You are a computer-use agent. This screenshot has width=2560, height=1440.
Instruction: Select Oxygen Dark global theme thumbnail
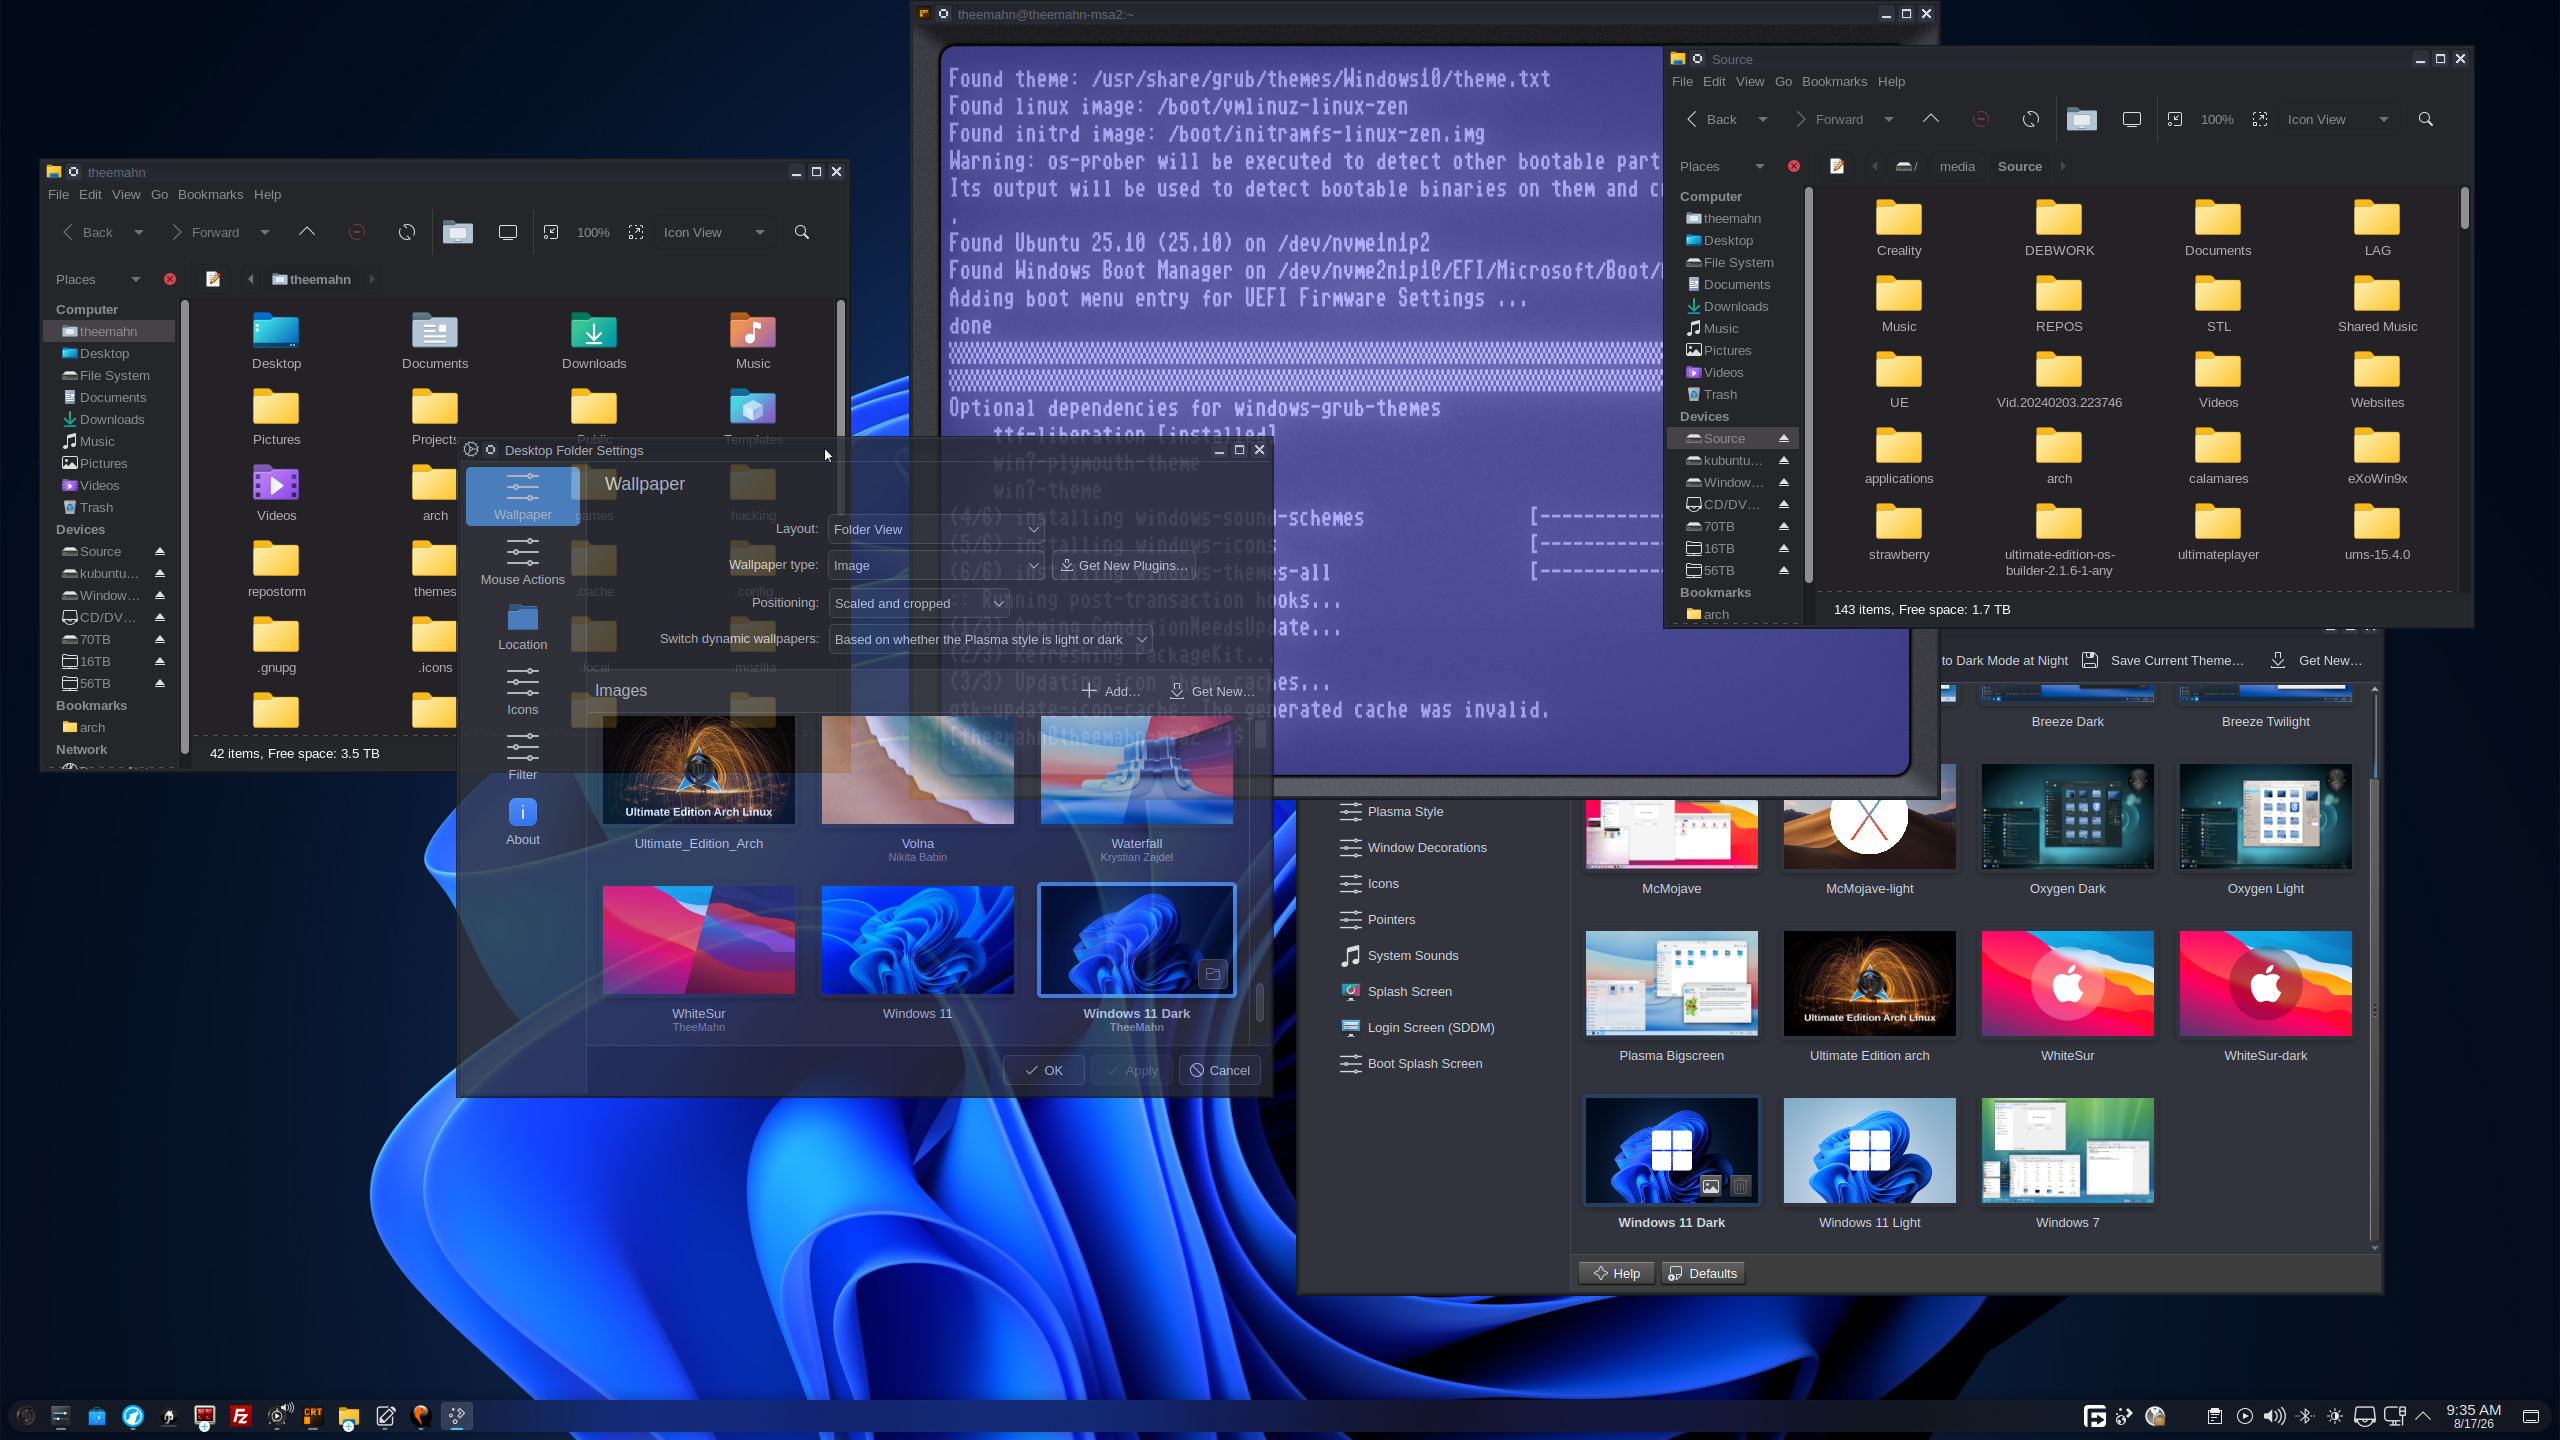pyautogui.click(x=2067, y=817)
